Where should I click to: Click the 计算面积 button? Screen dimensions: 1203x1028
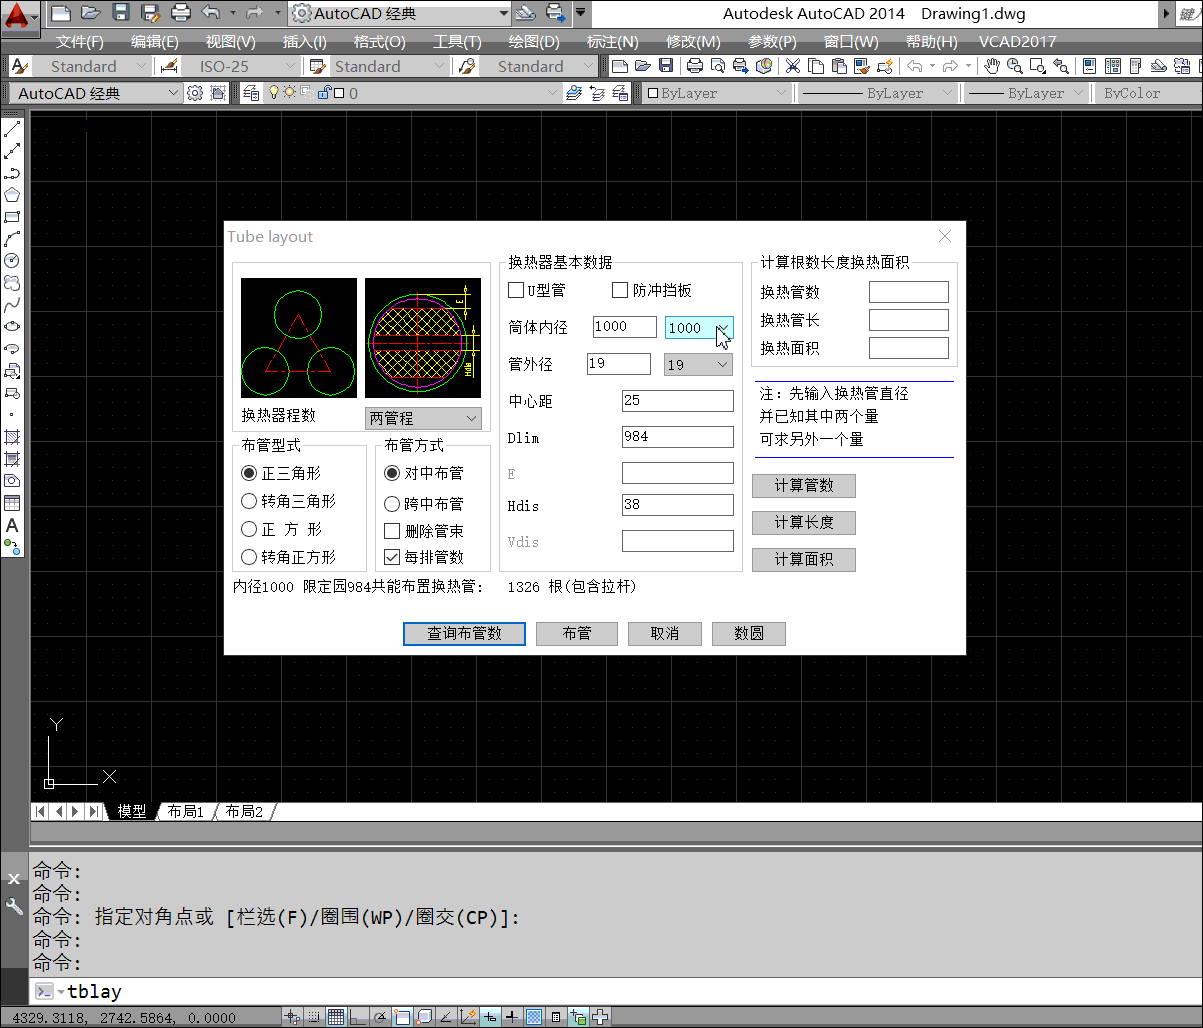(803, 560)
